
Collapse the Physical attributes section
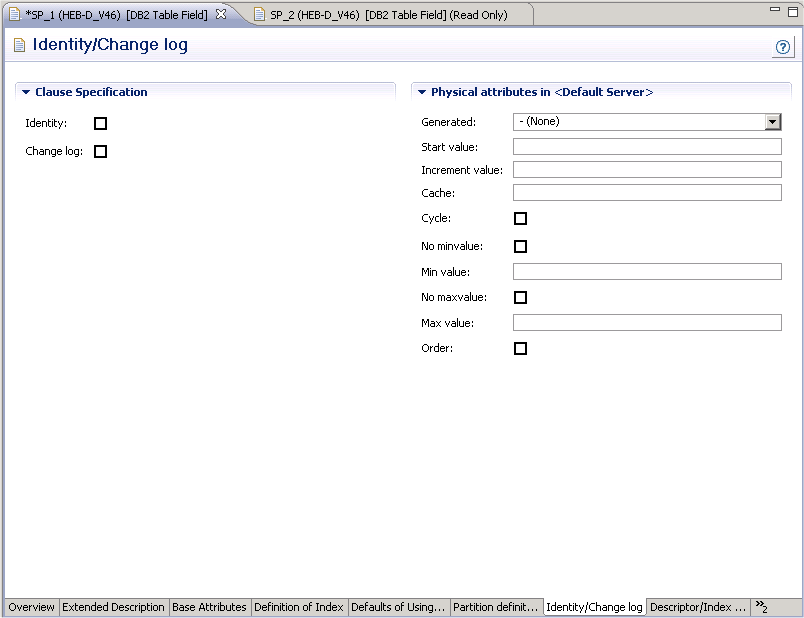pyautogui.click(x=422, y=92)
